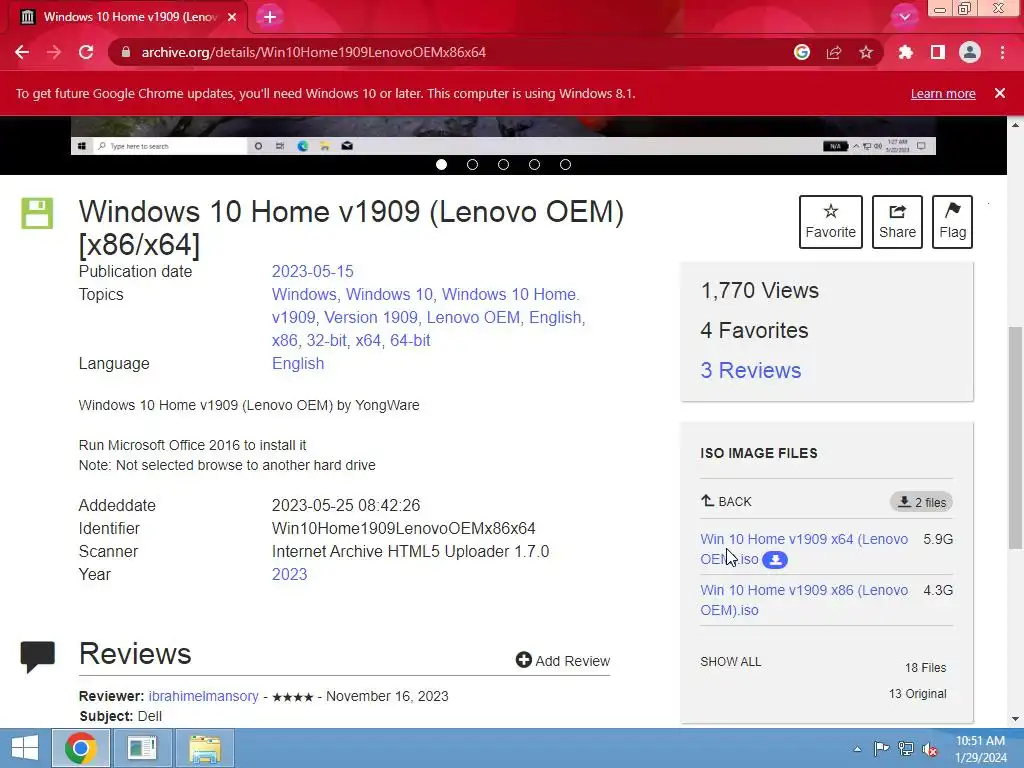Viewport: 1024px width, 768px height.
Task: Select the fourth carousel dot
Action: pos(534,165)
